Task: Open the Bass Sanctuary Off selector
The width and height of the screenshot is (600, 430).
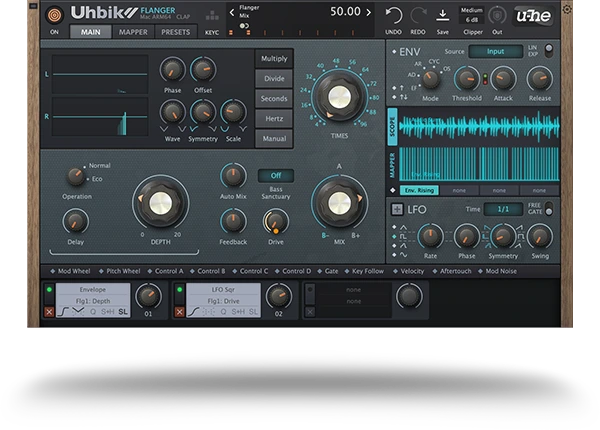Action: [x=276, y=175]
